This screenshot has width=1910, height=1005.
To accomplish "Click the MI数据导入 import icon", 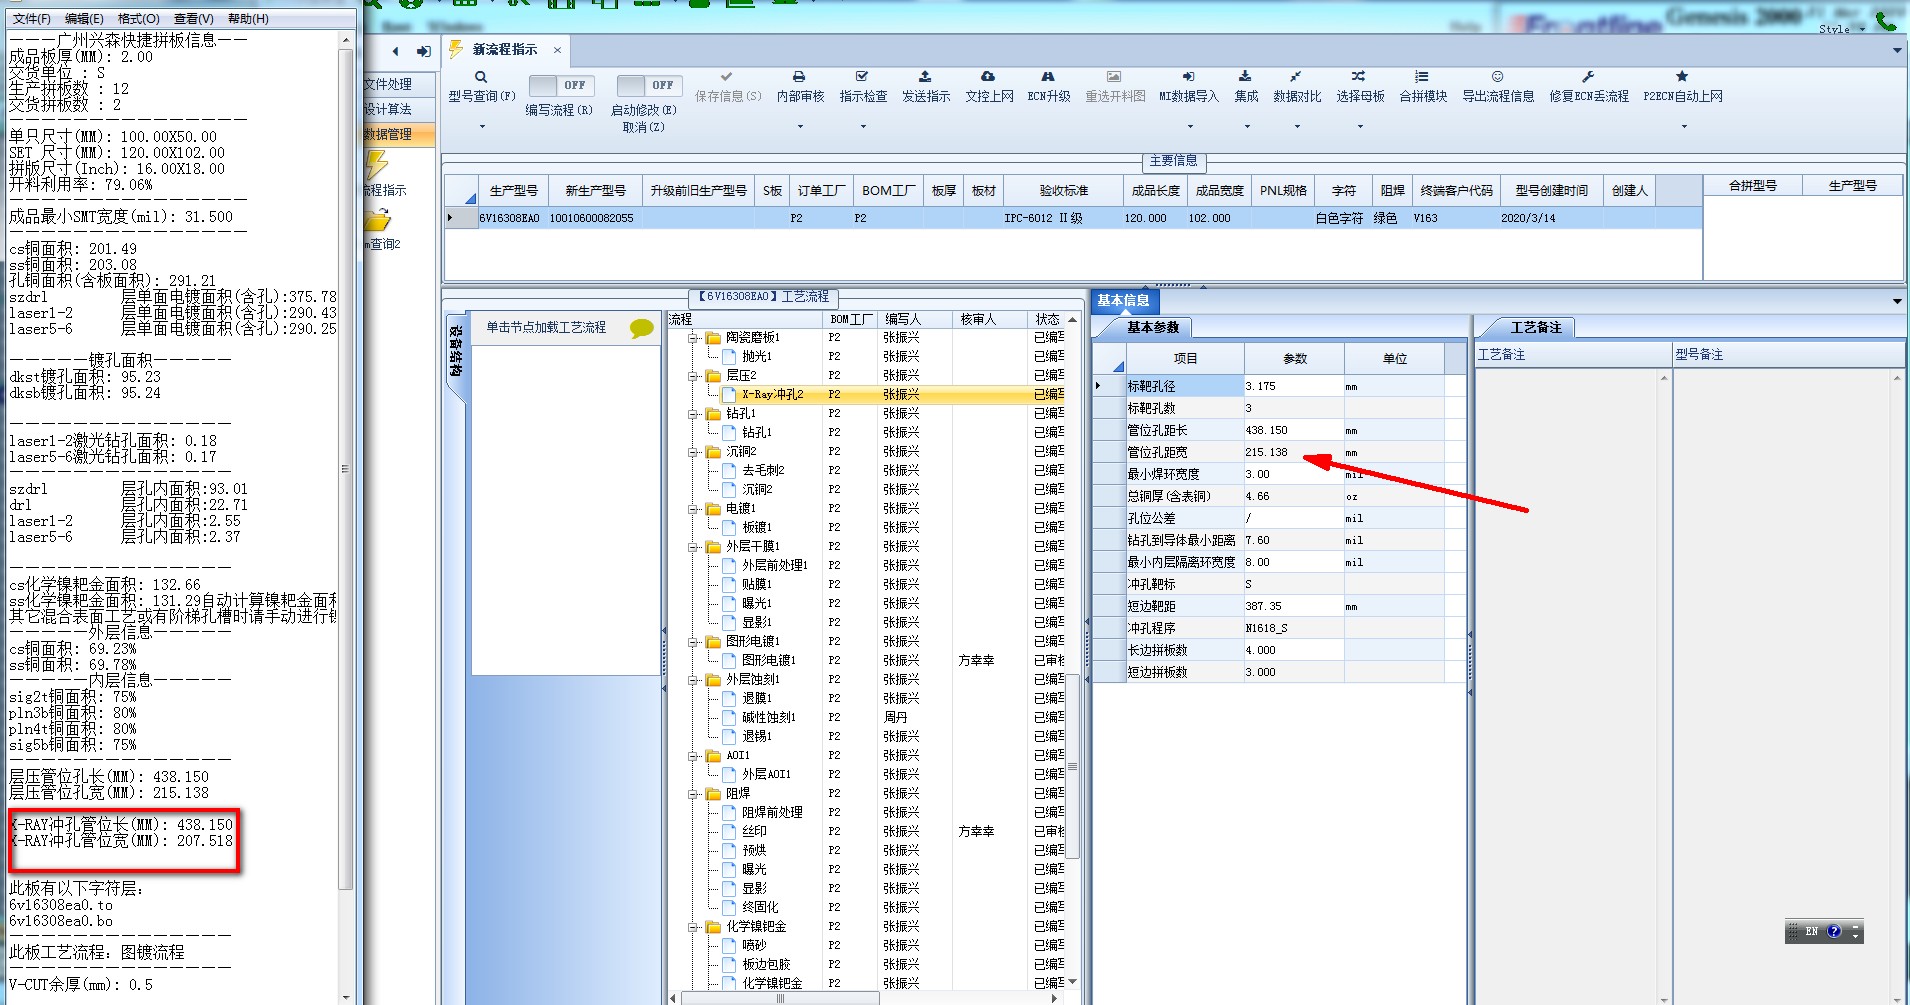I will click(1188, 77).
